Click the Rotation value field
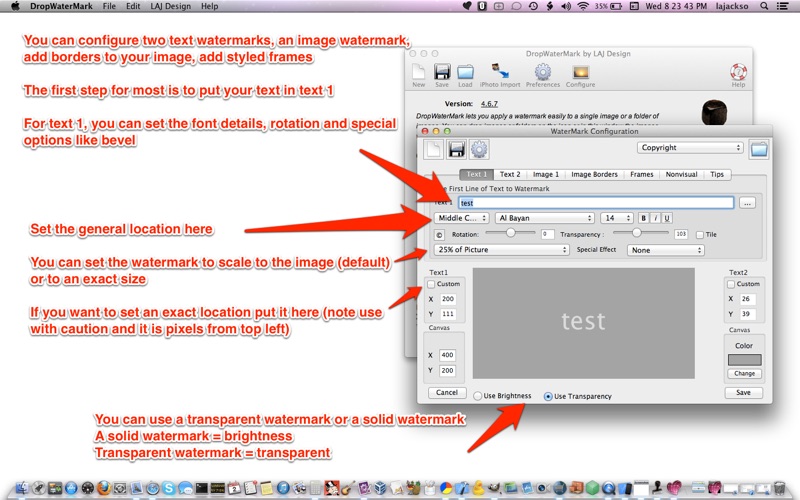 (x=547, y=234)
